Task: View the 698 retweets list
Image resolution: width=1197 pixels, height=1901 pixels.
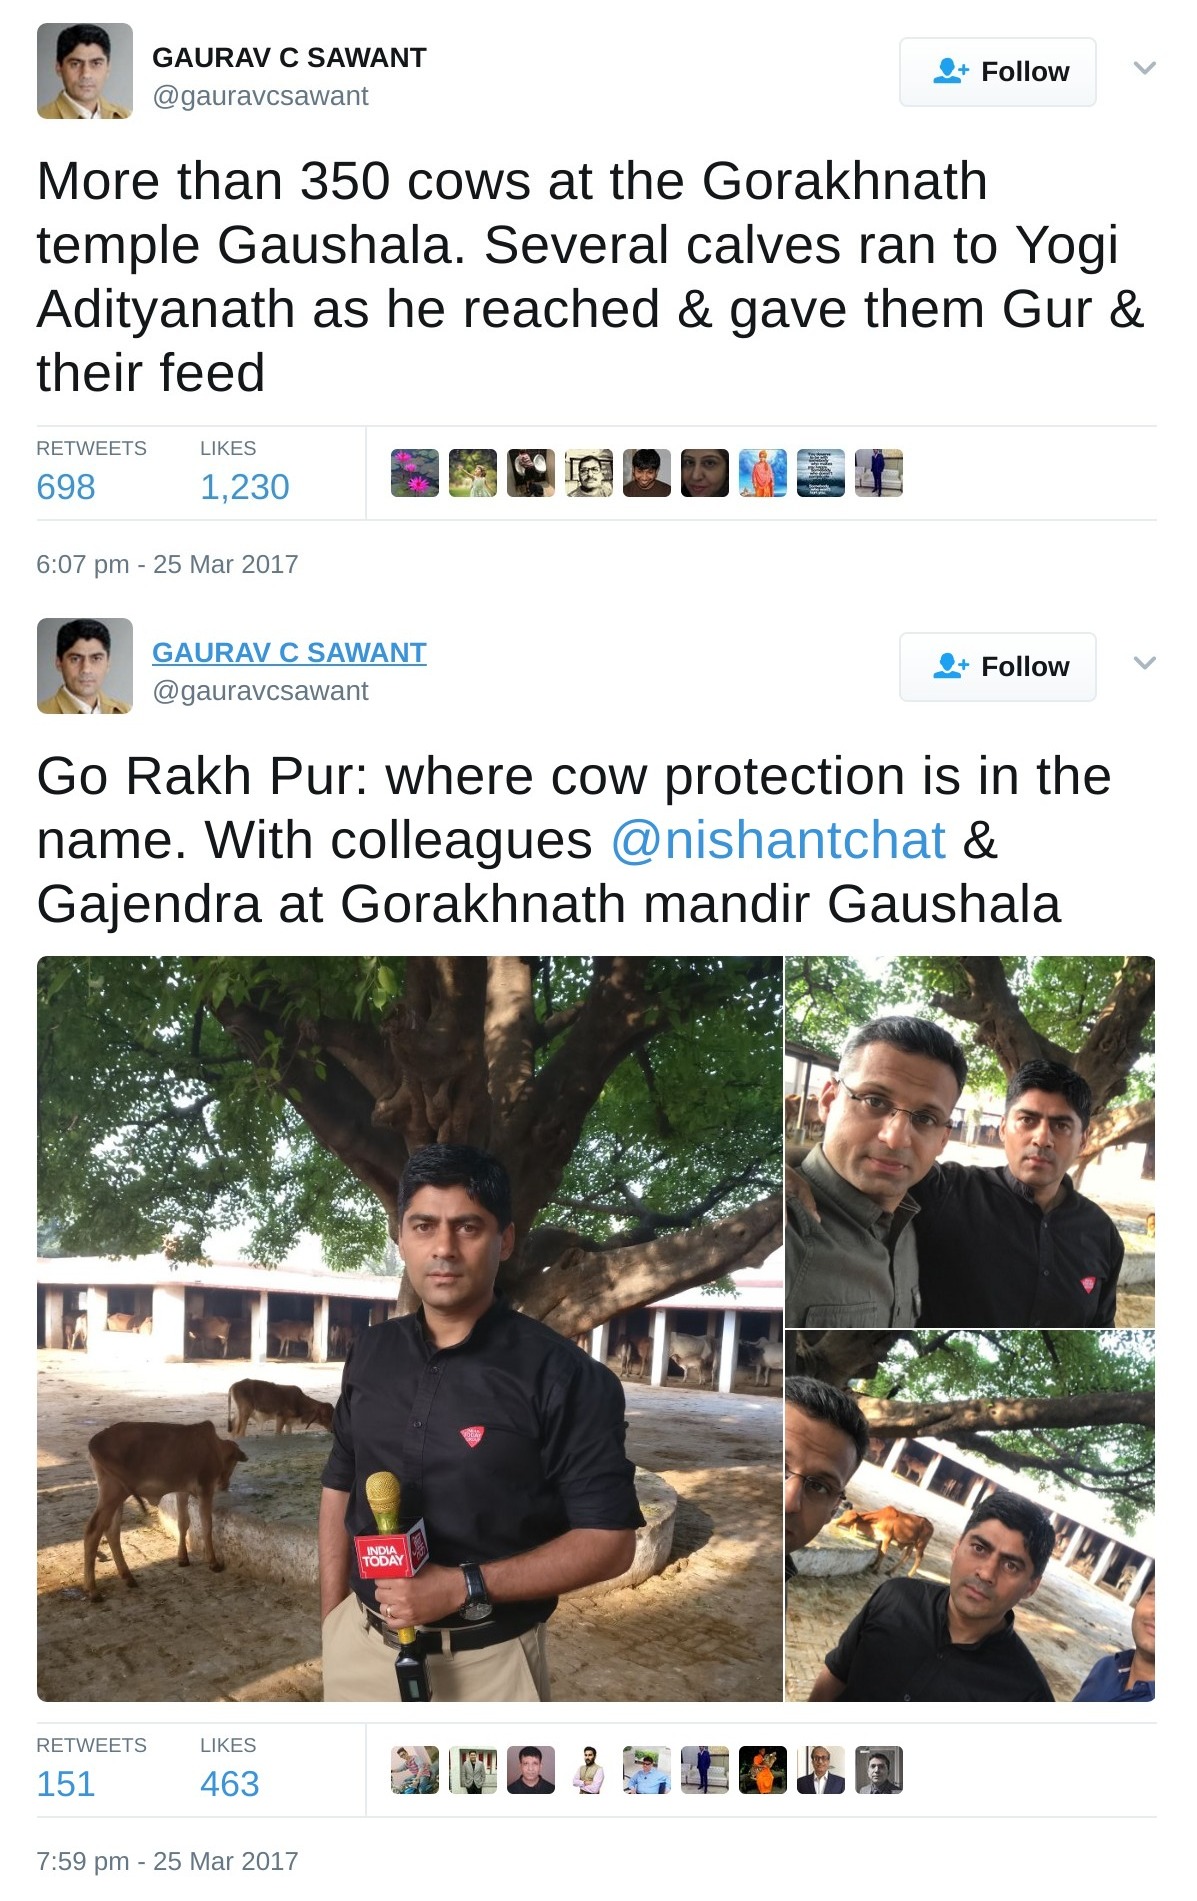Action: pos(66,487)
